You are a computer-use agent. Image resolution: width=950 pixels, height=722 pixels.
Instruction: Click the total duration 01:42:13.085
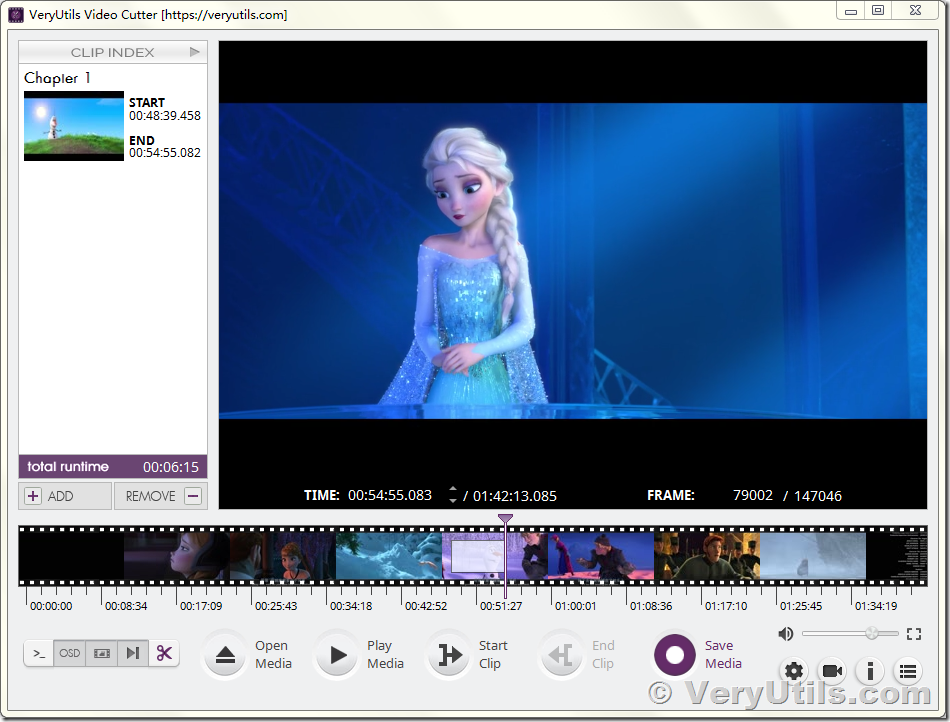tap(514, 496)
